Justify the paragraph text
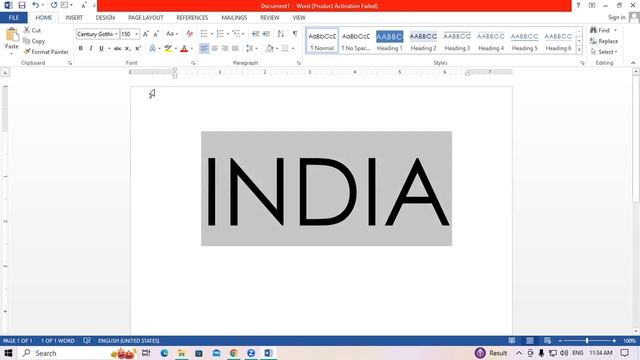This screenshot has width=640, height=360. click(x=235, y=49)
